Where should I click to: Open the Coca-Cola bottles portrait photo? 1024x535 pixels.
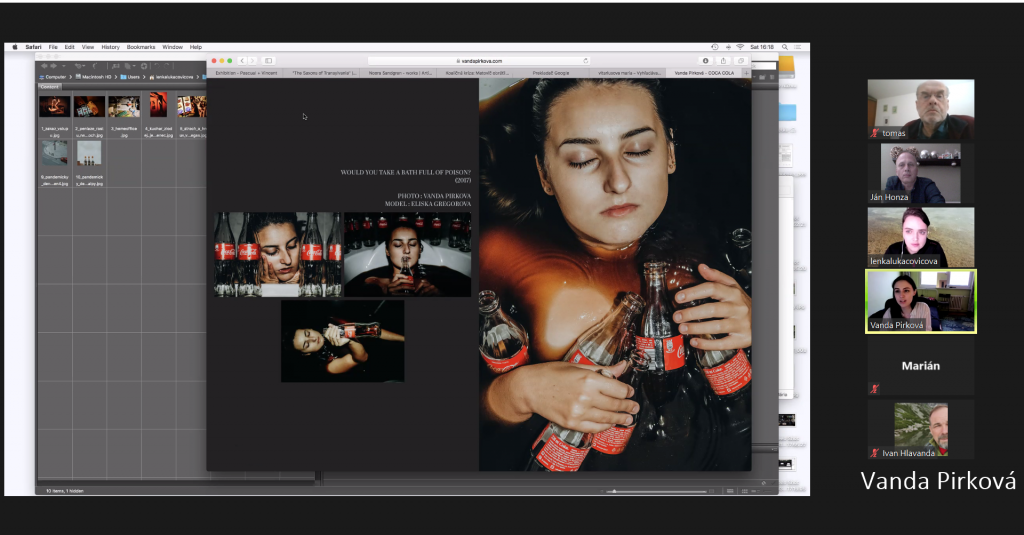click(x=278, y=255)
